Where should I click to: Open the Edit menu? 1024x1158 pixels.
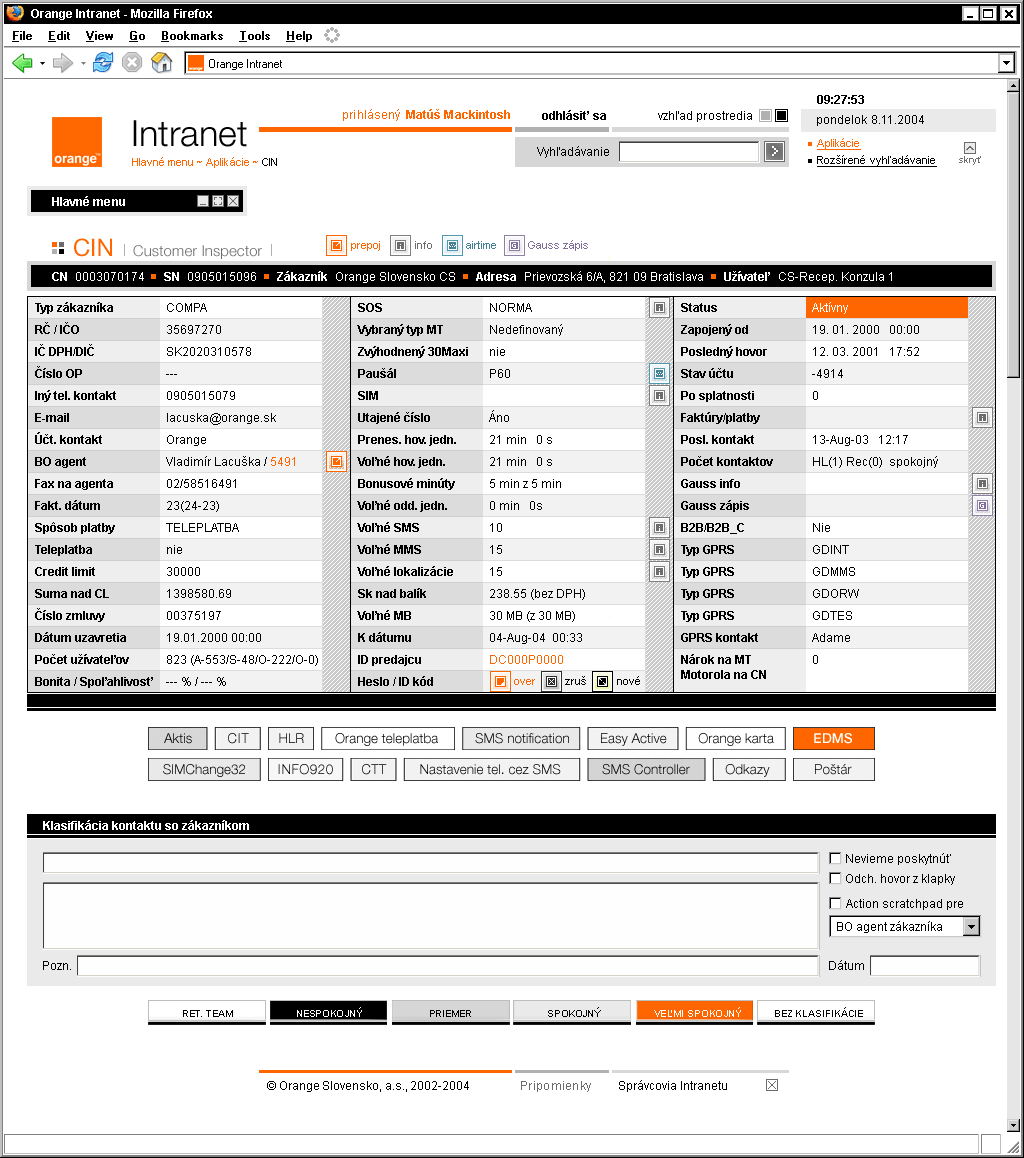tap(59, 35)
